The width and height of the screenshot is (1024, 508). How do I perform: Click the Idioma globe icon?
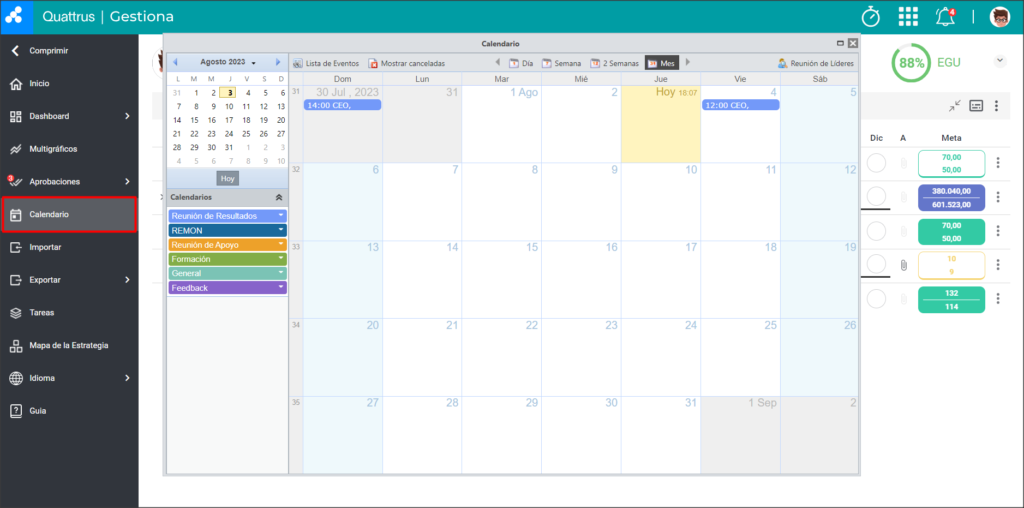16,378
